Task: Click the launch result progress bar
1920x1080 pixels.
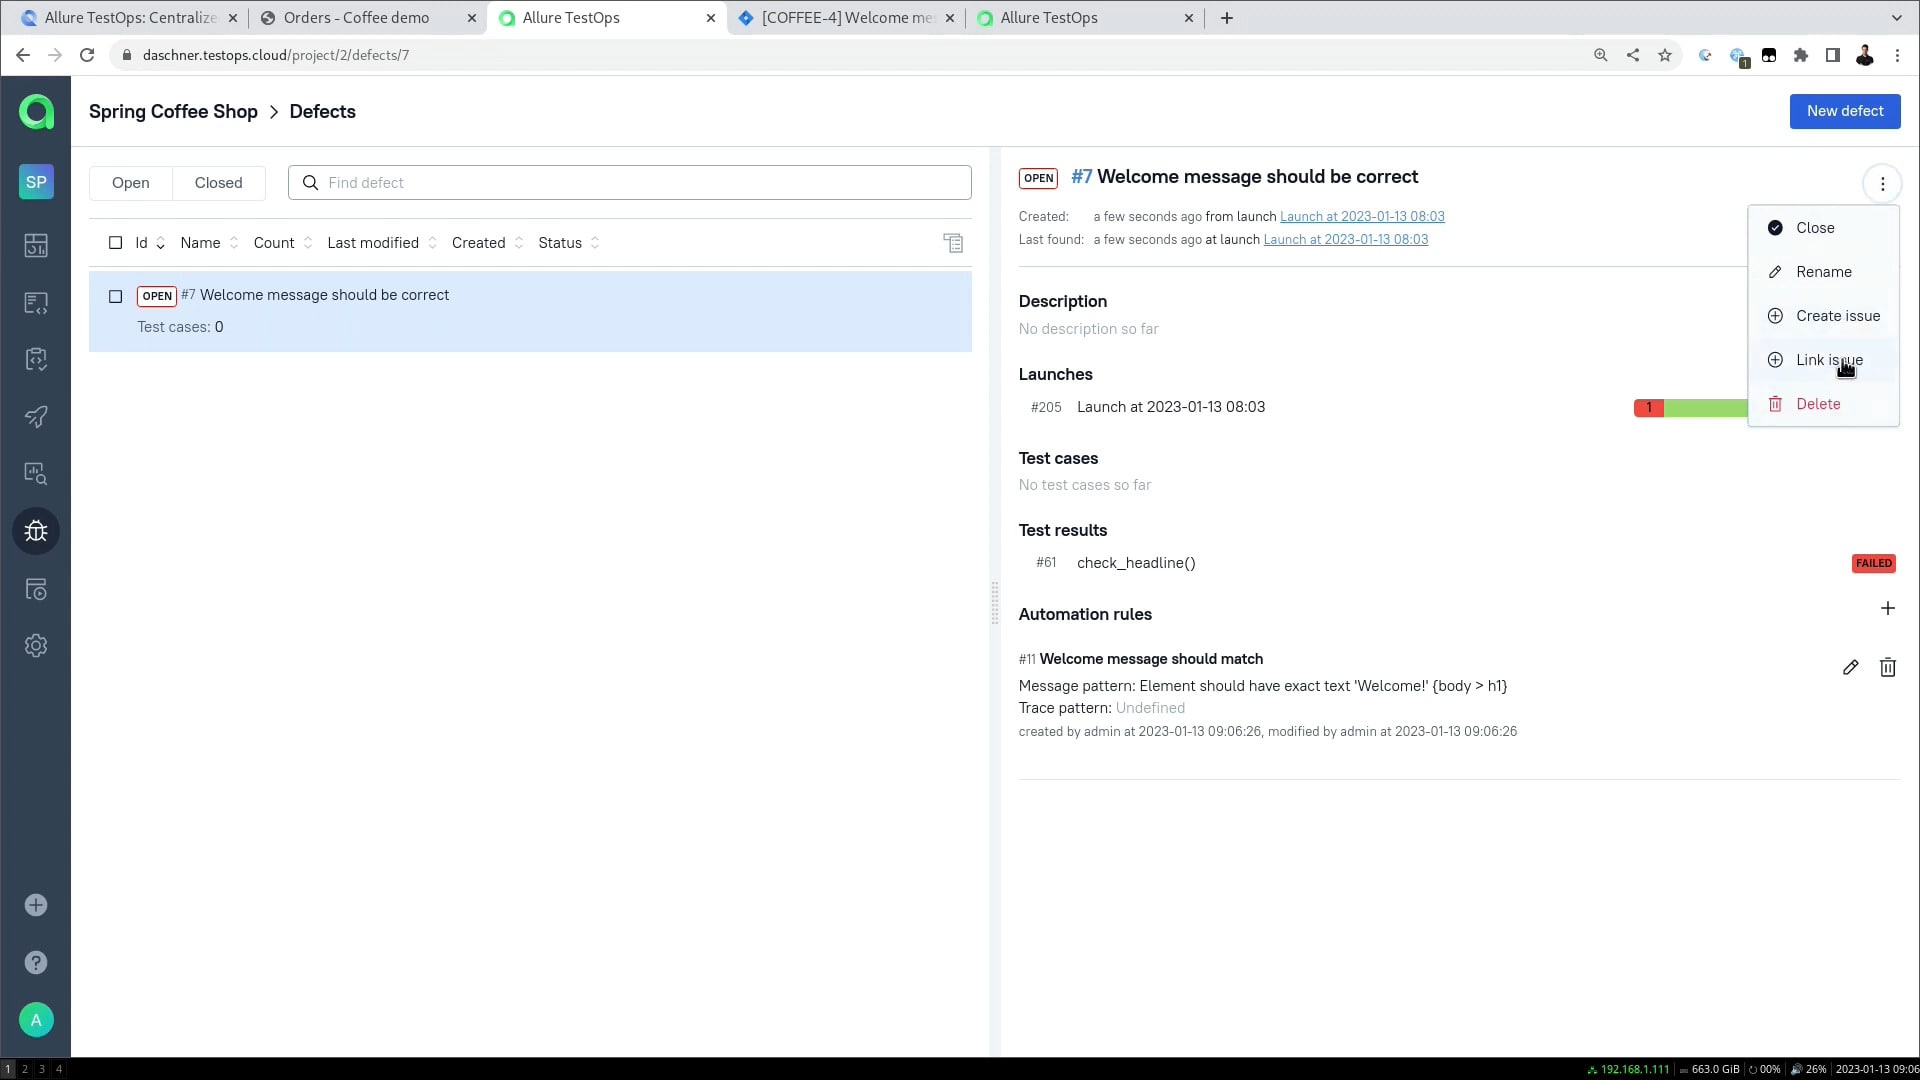Action: (1690, 408)
